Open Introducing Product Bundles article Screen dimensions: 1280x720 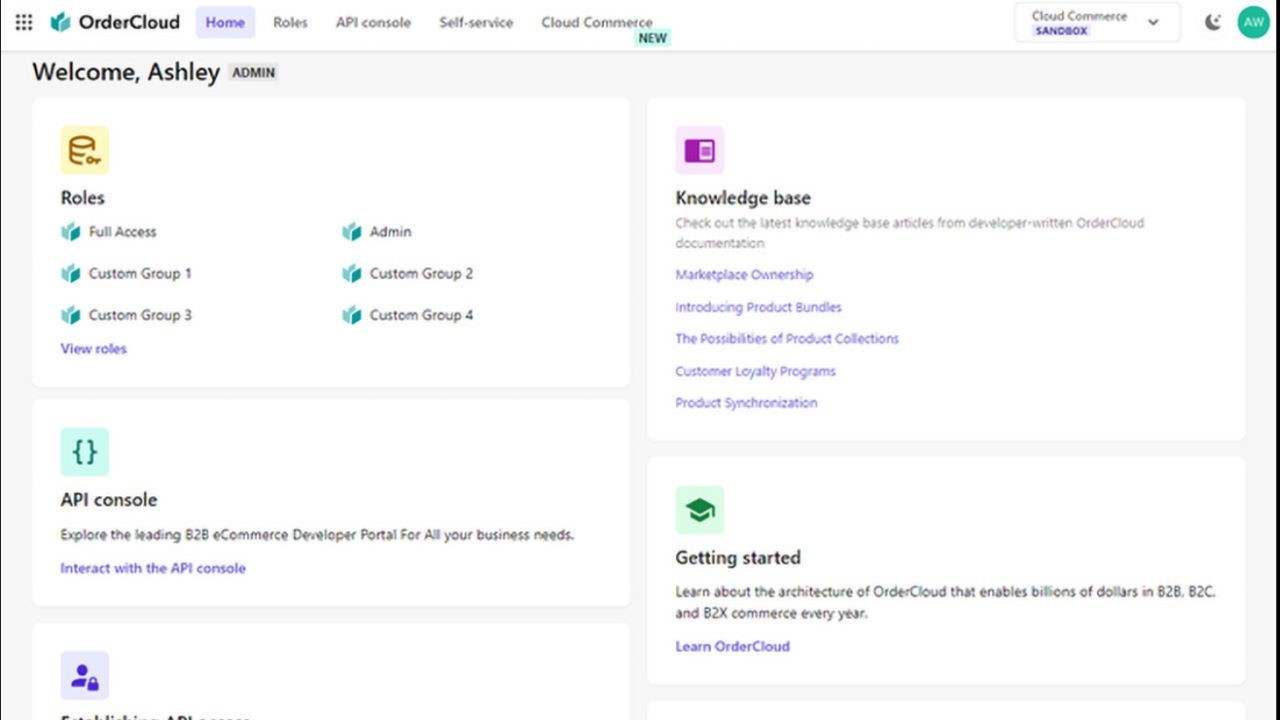758,307
